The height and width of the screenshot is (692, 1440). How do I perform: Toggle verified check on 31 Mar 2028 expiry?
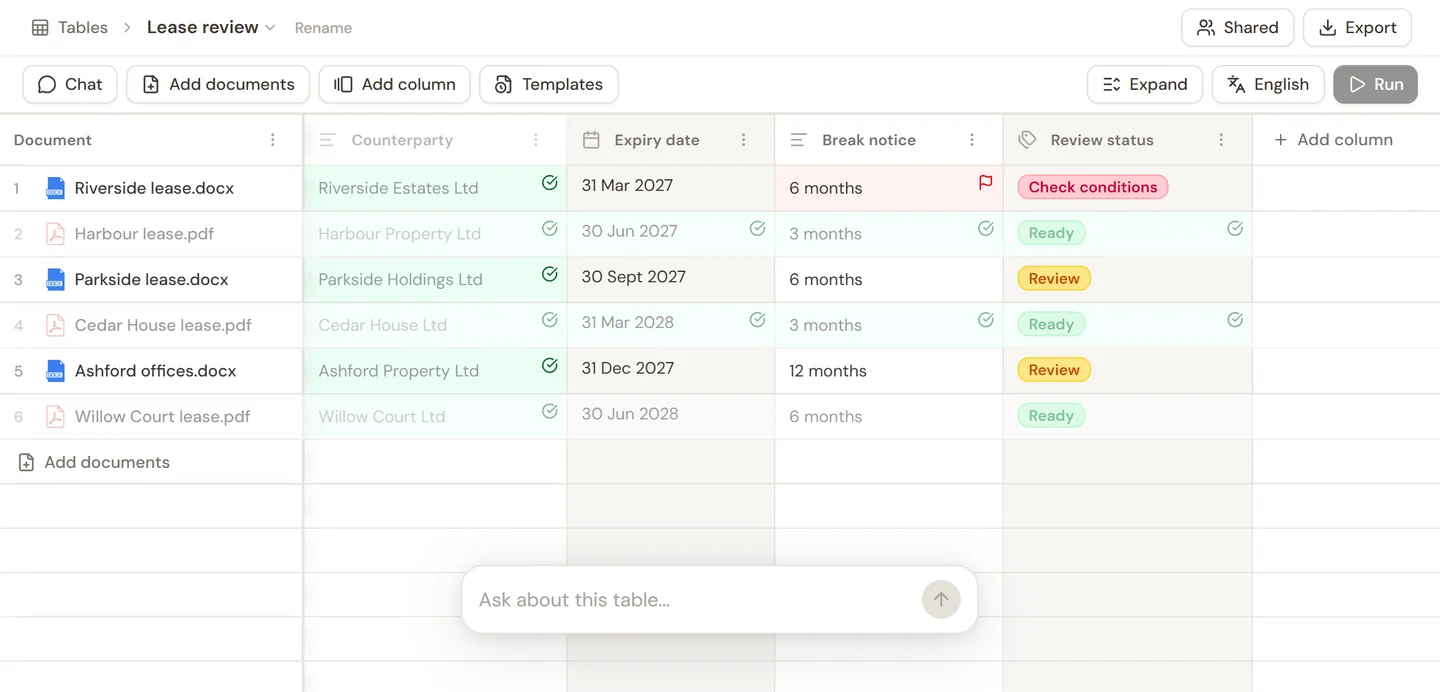757,320
